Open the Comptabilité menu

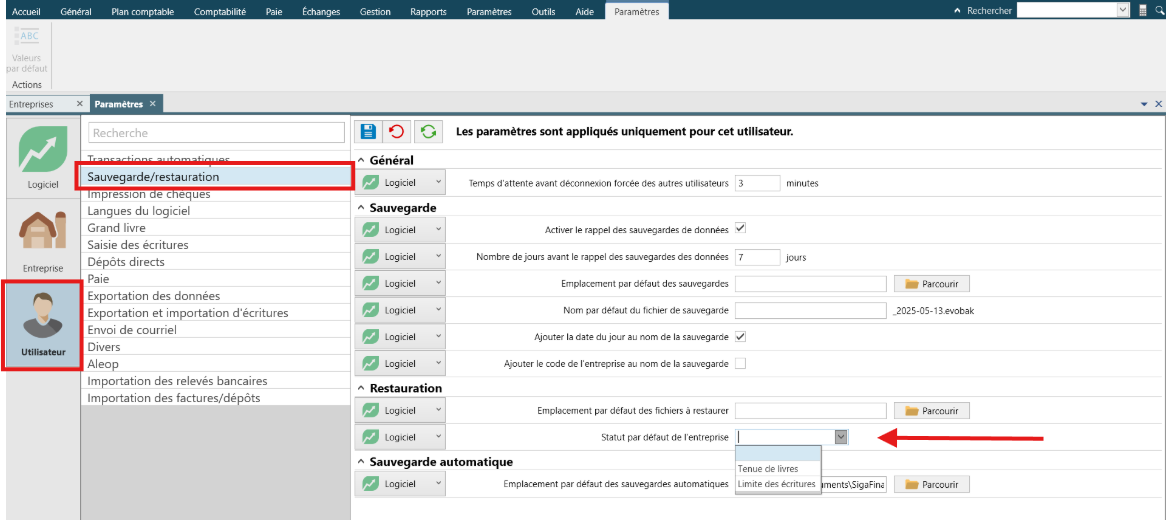point(219,11)
